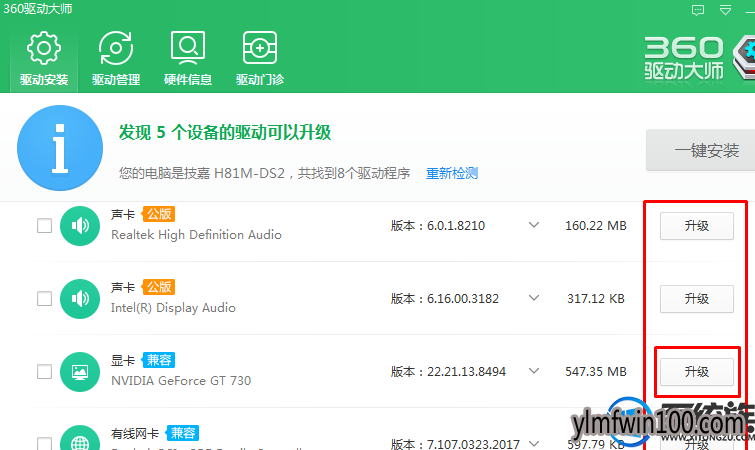Check the Intel(R) Display Audio checkbox
Image resolution: width=755 pixels, height=450 pixels.
click(x=44, y=298)
